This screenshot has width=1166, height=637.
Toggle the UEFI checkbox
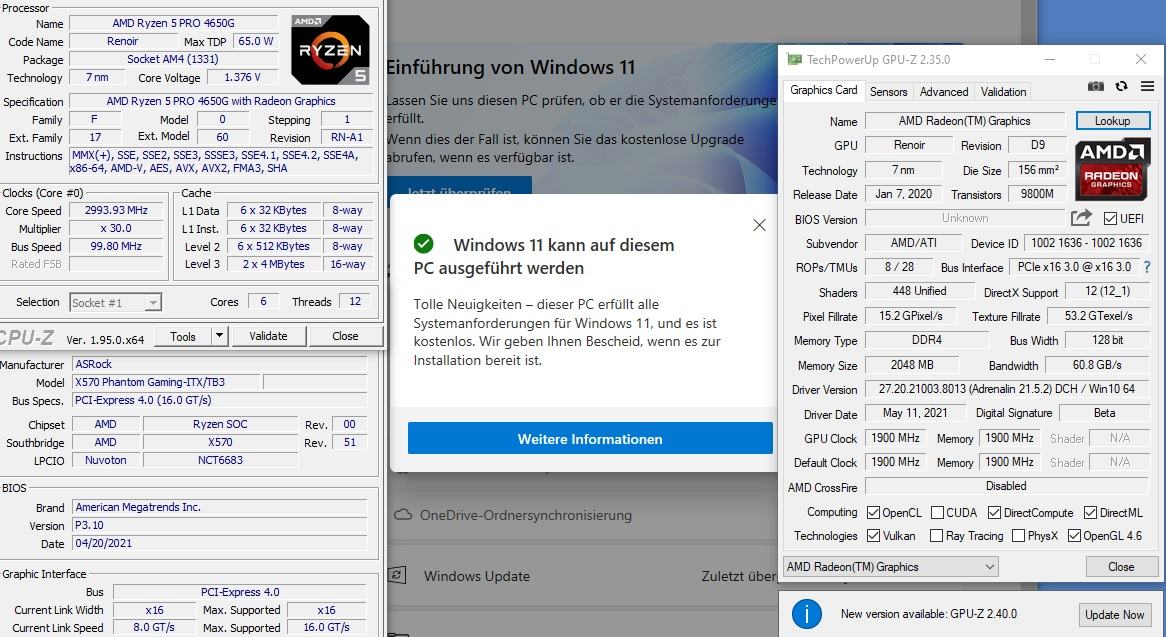click(1110, 219)
